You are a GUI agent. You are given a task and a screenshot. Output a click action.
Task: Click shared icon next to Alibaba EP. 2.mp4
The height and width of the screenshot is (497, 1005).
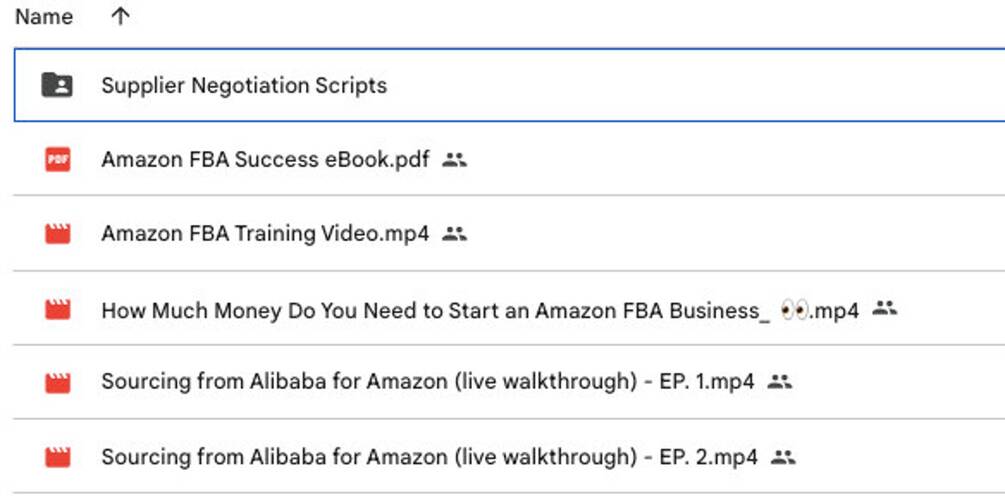pyautogui.click(x=783, y=458)
